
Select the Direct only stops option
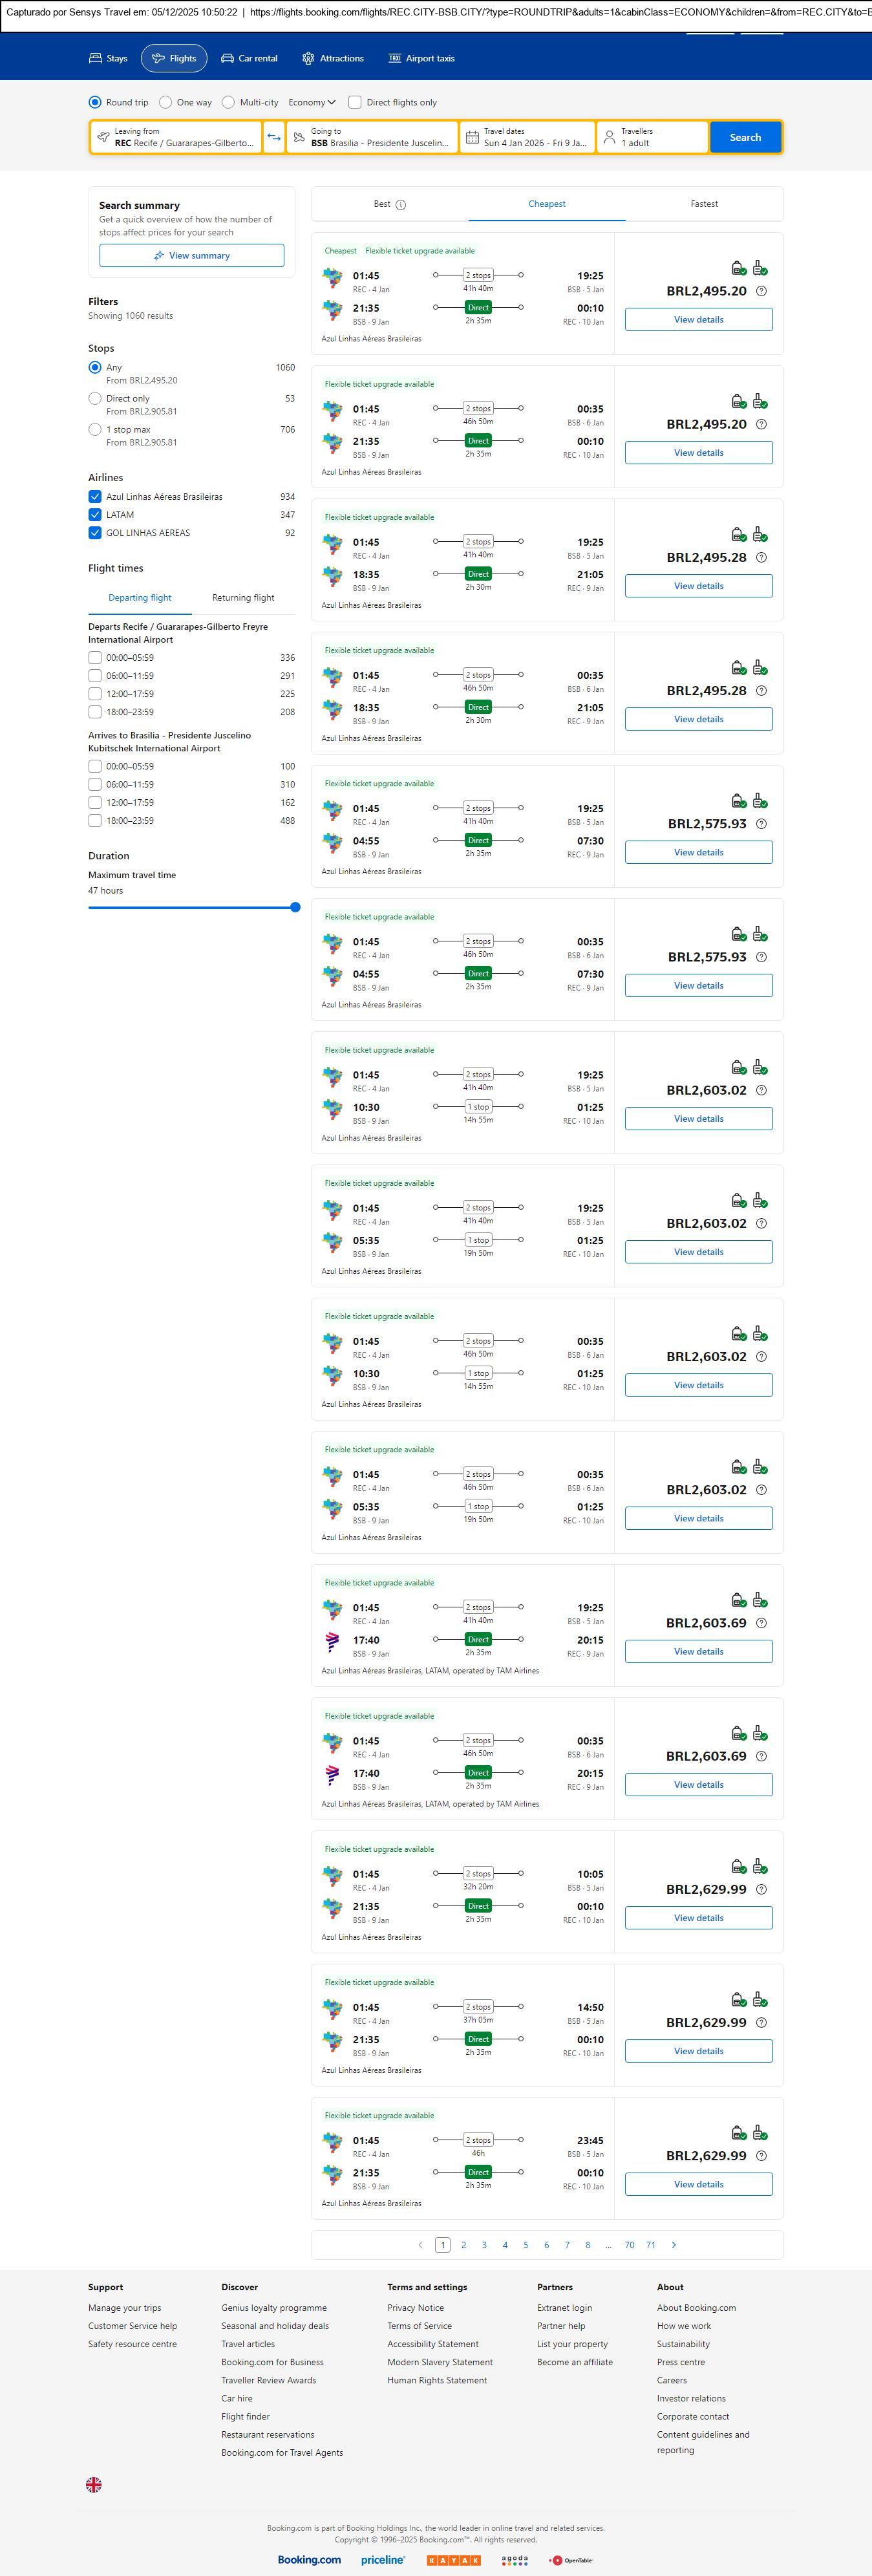95,399
